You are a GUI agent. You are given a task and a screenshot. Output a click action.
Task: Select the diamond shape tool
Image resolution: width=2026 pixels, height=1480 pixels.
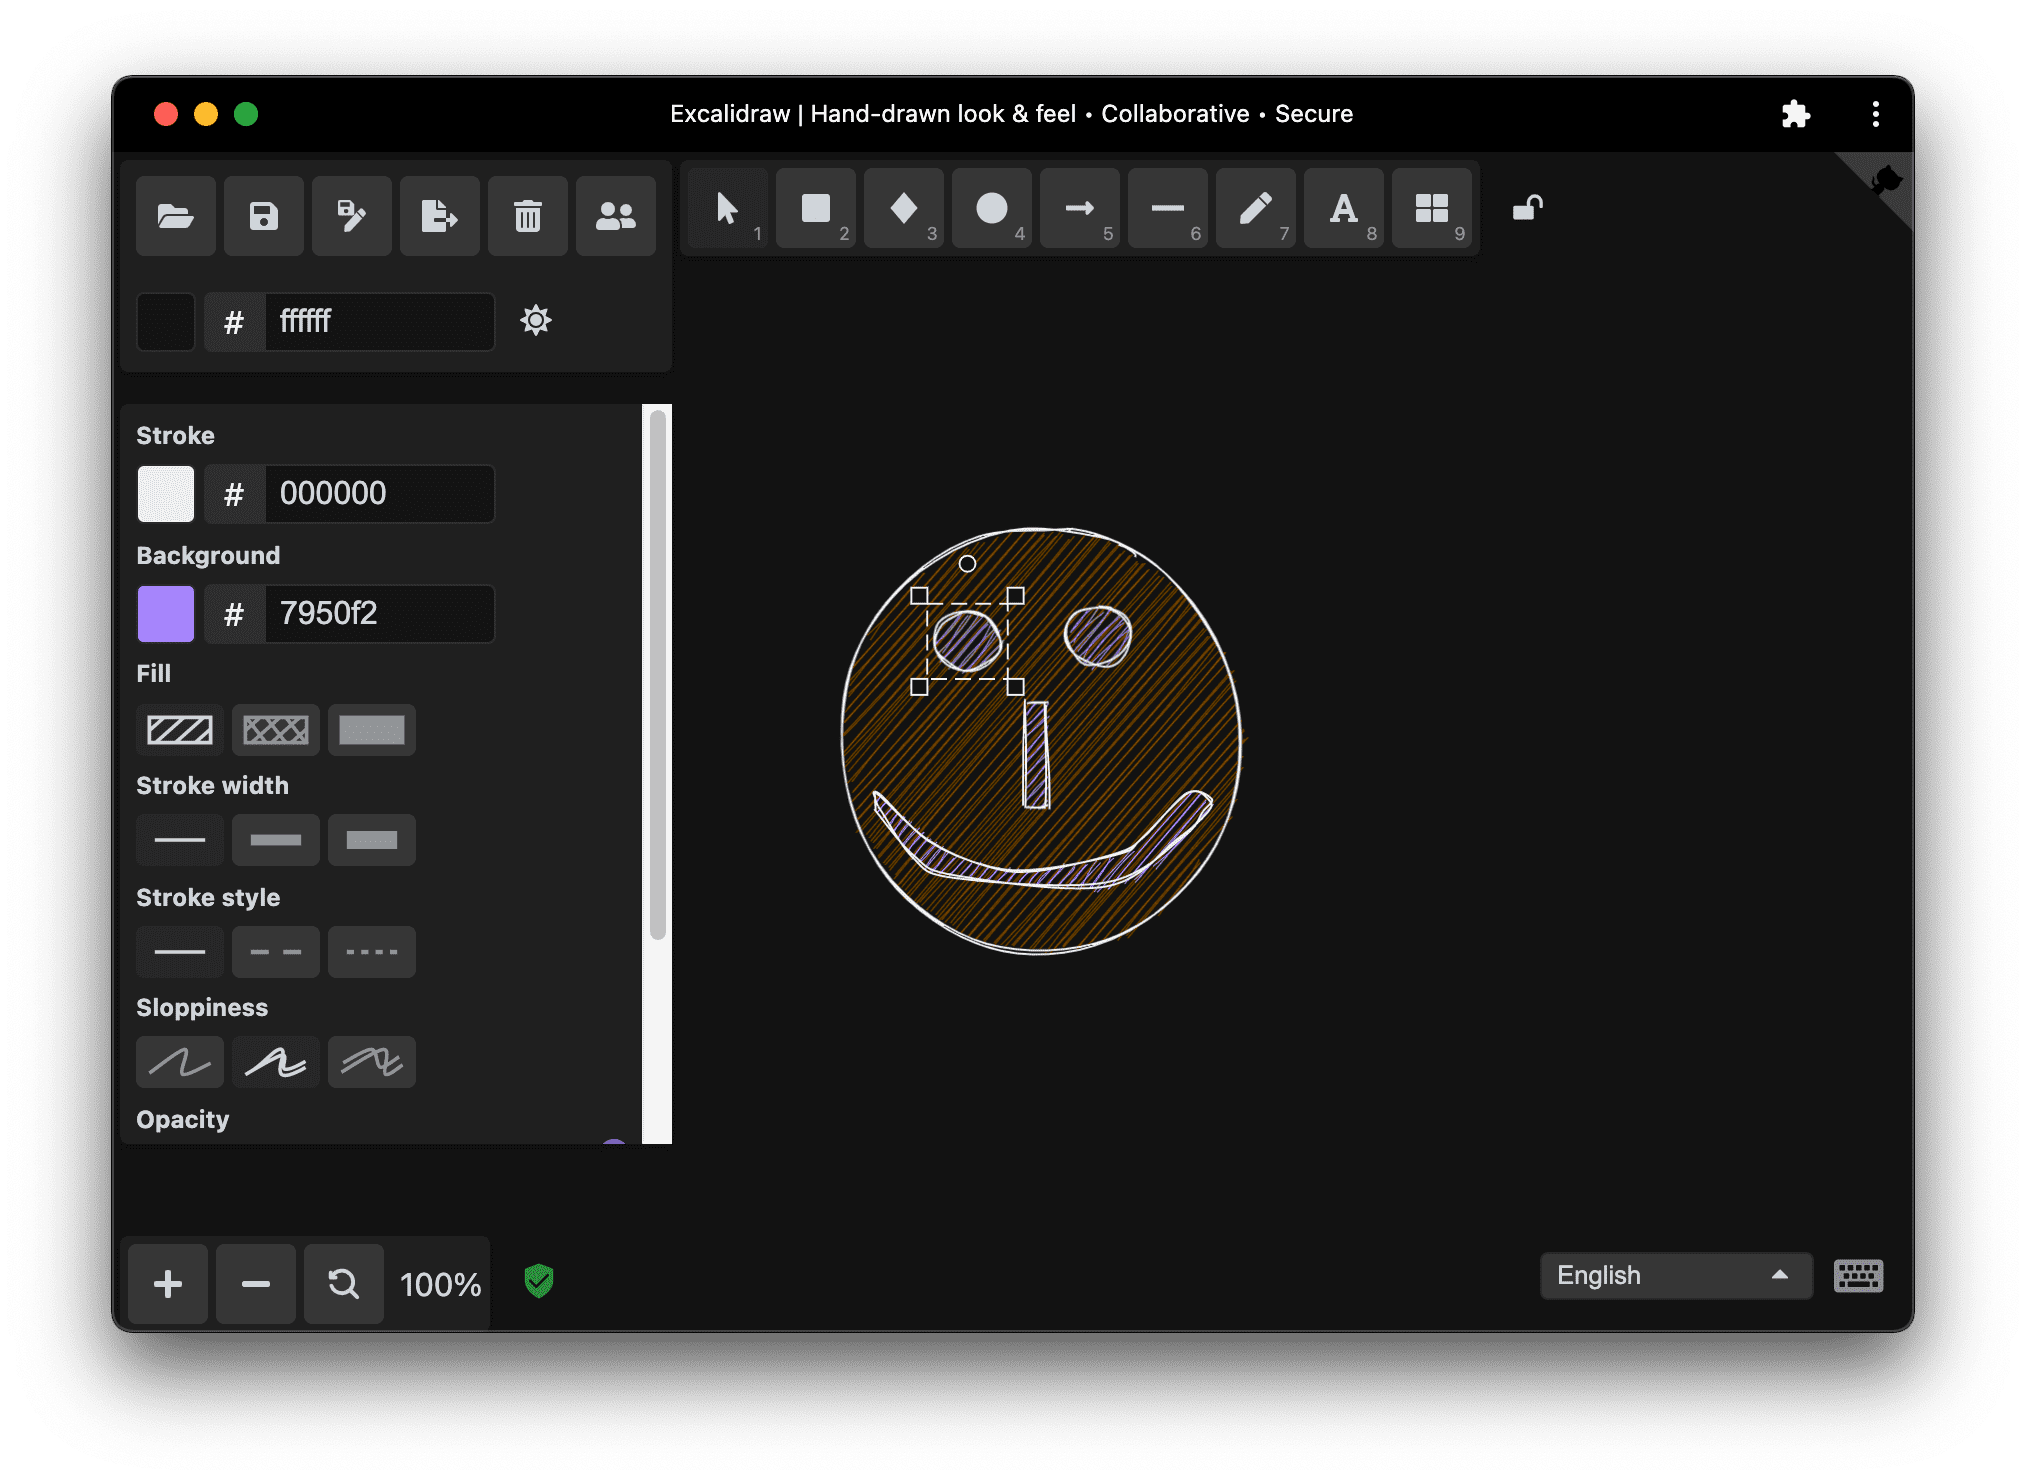(x=904, y=212)
